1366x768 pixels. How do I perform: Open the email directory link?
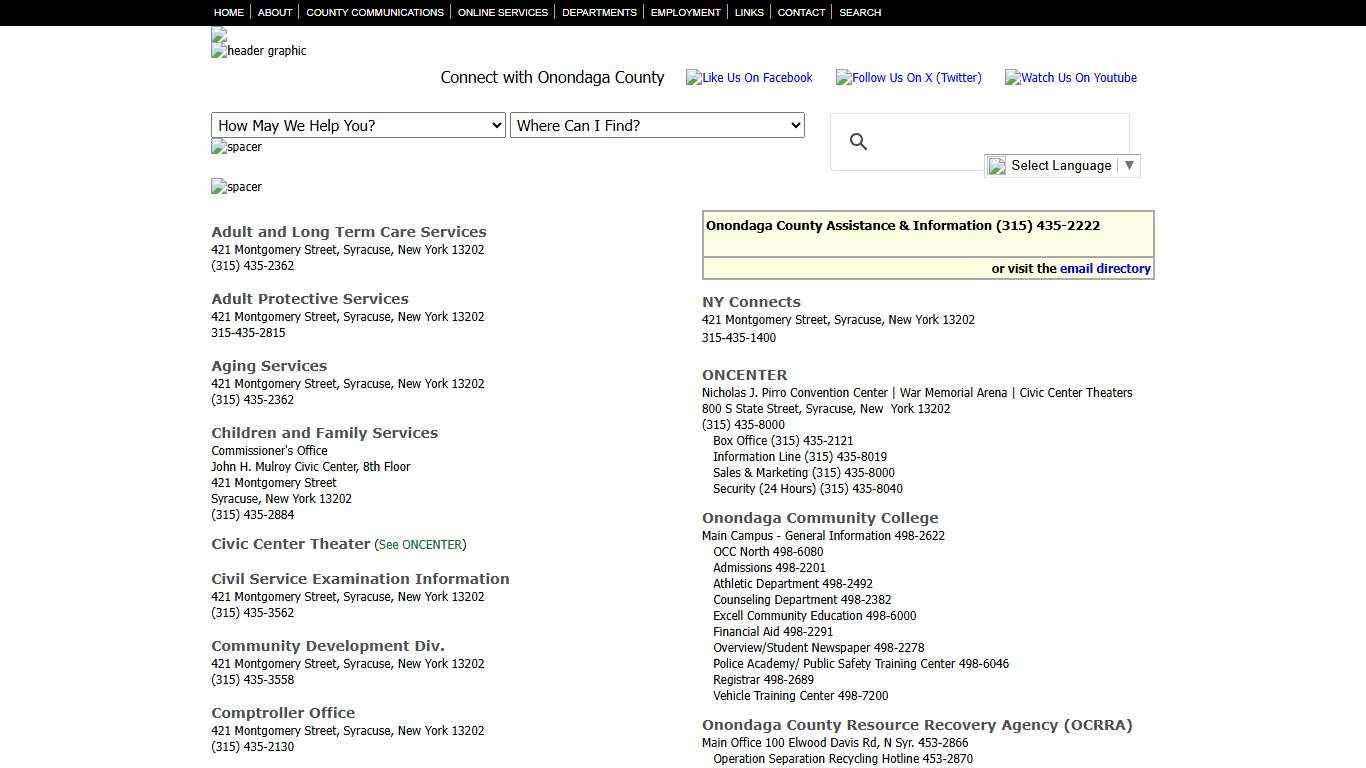click(1105, 268)
